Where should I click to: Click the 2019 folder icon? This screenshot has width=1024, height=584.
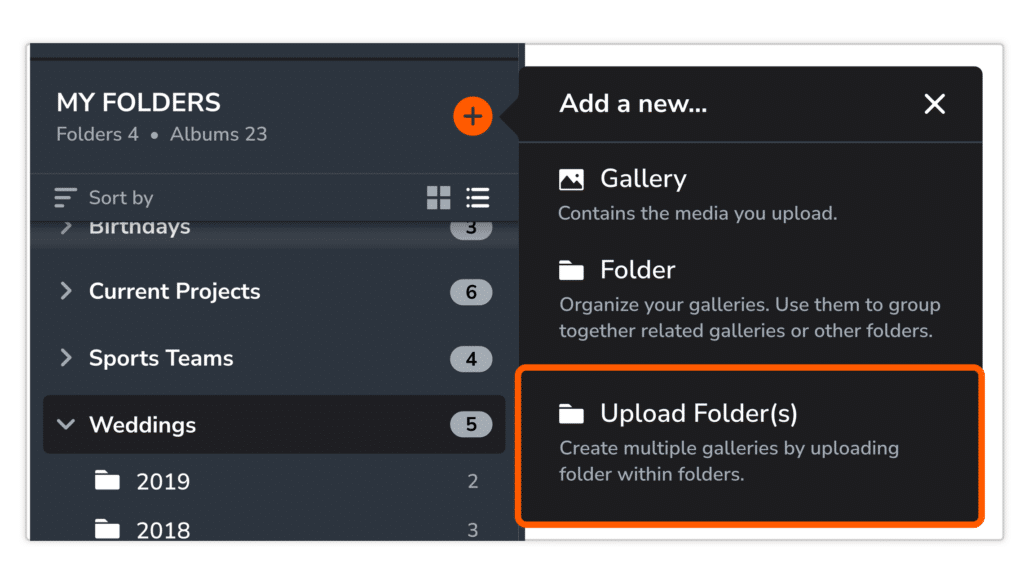point(110,481)
